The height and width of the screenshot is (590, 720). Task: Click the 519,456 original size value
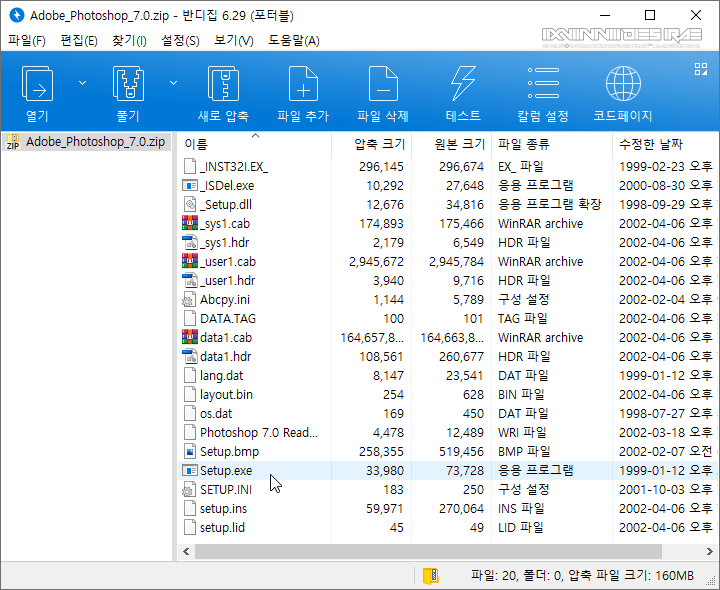pos(461,452)
